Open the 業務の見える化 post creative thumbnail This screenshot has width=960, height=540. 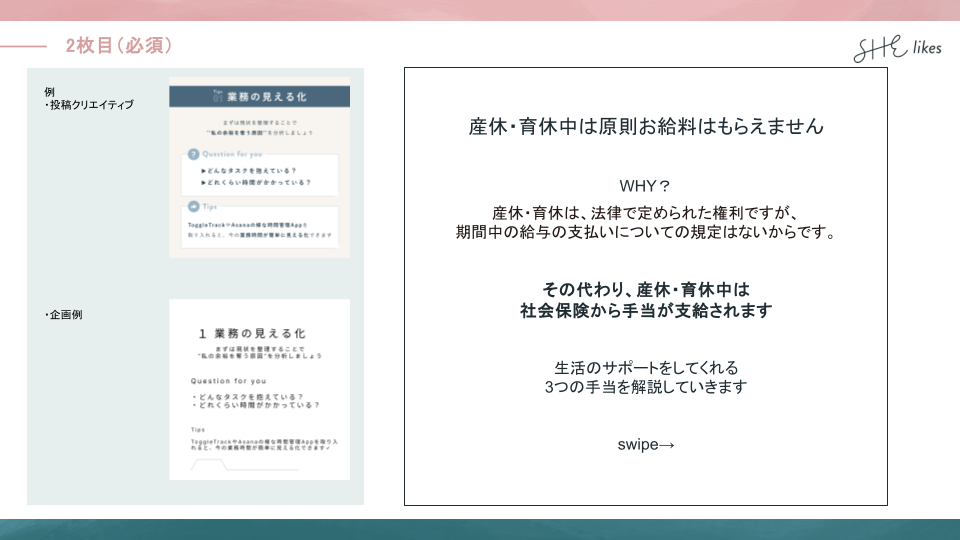coord(260,167)
